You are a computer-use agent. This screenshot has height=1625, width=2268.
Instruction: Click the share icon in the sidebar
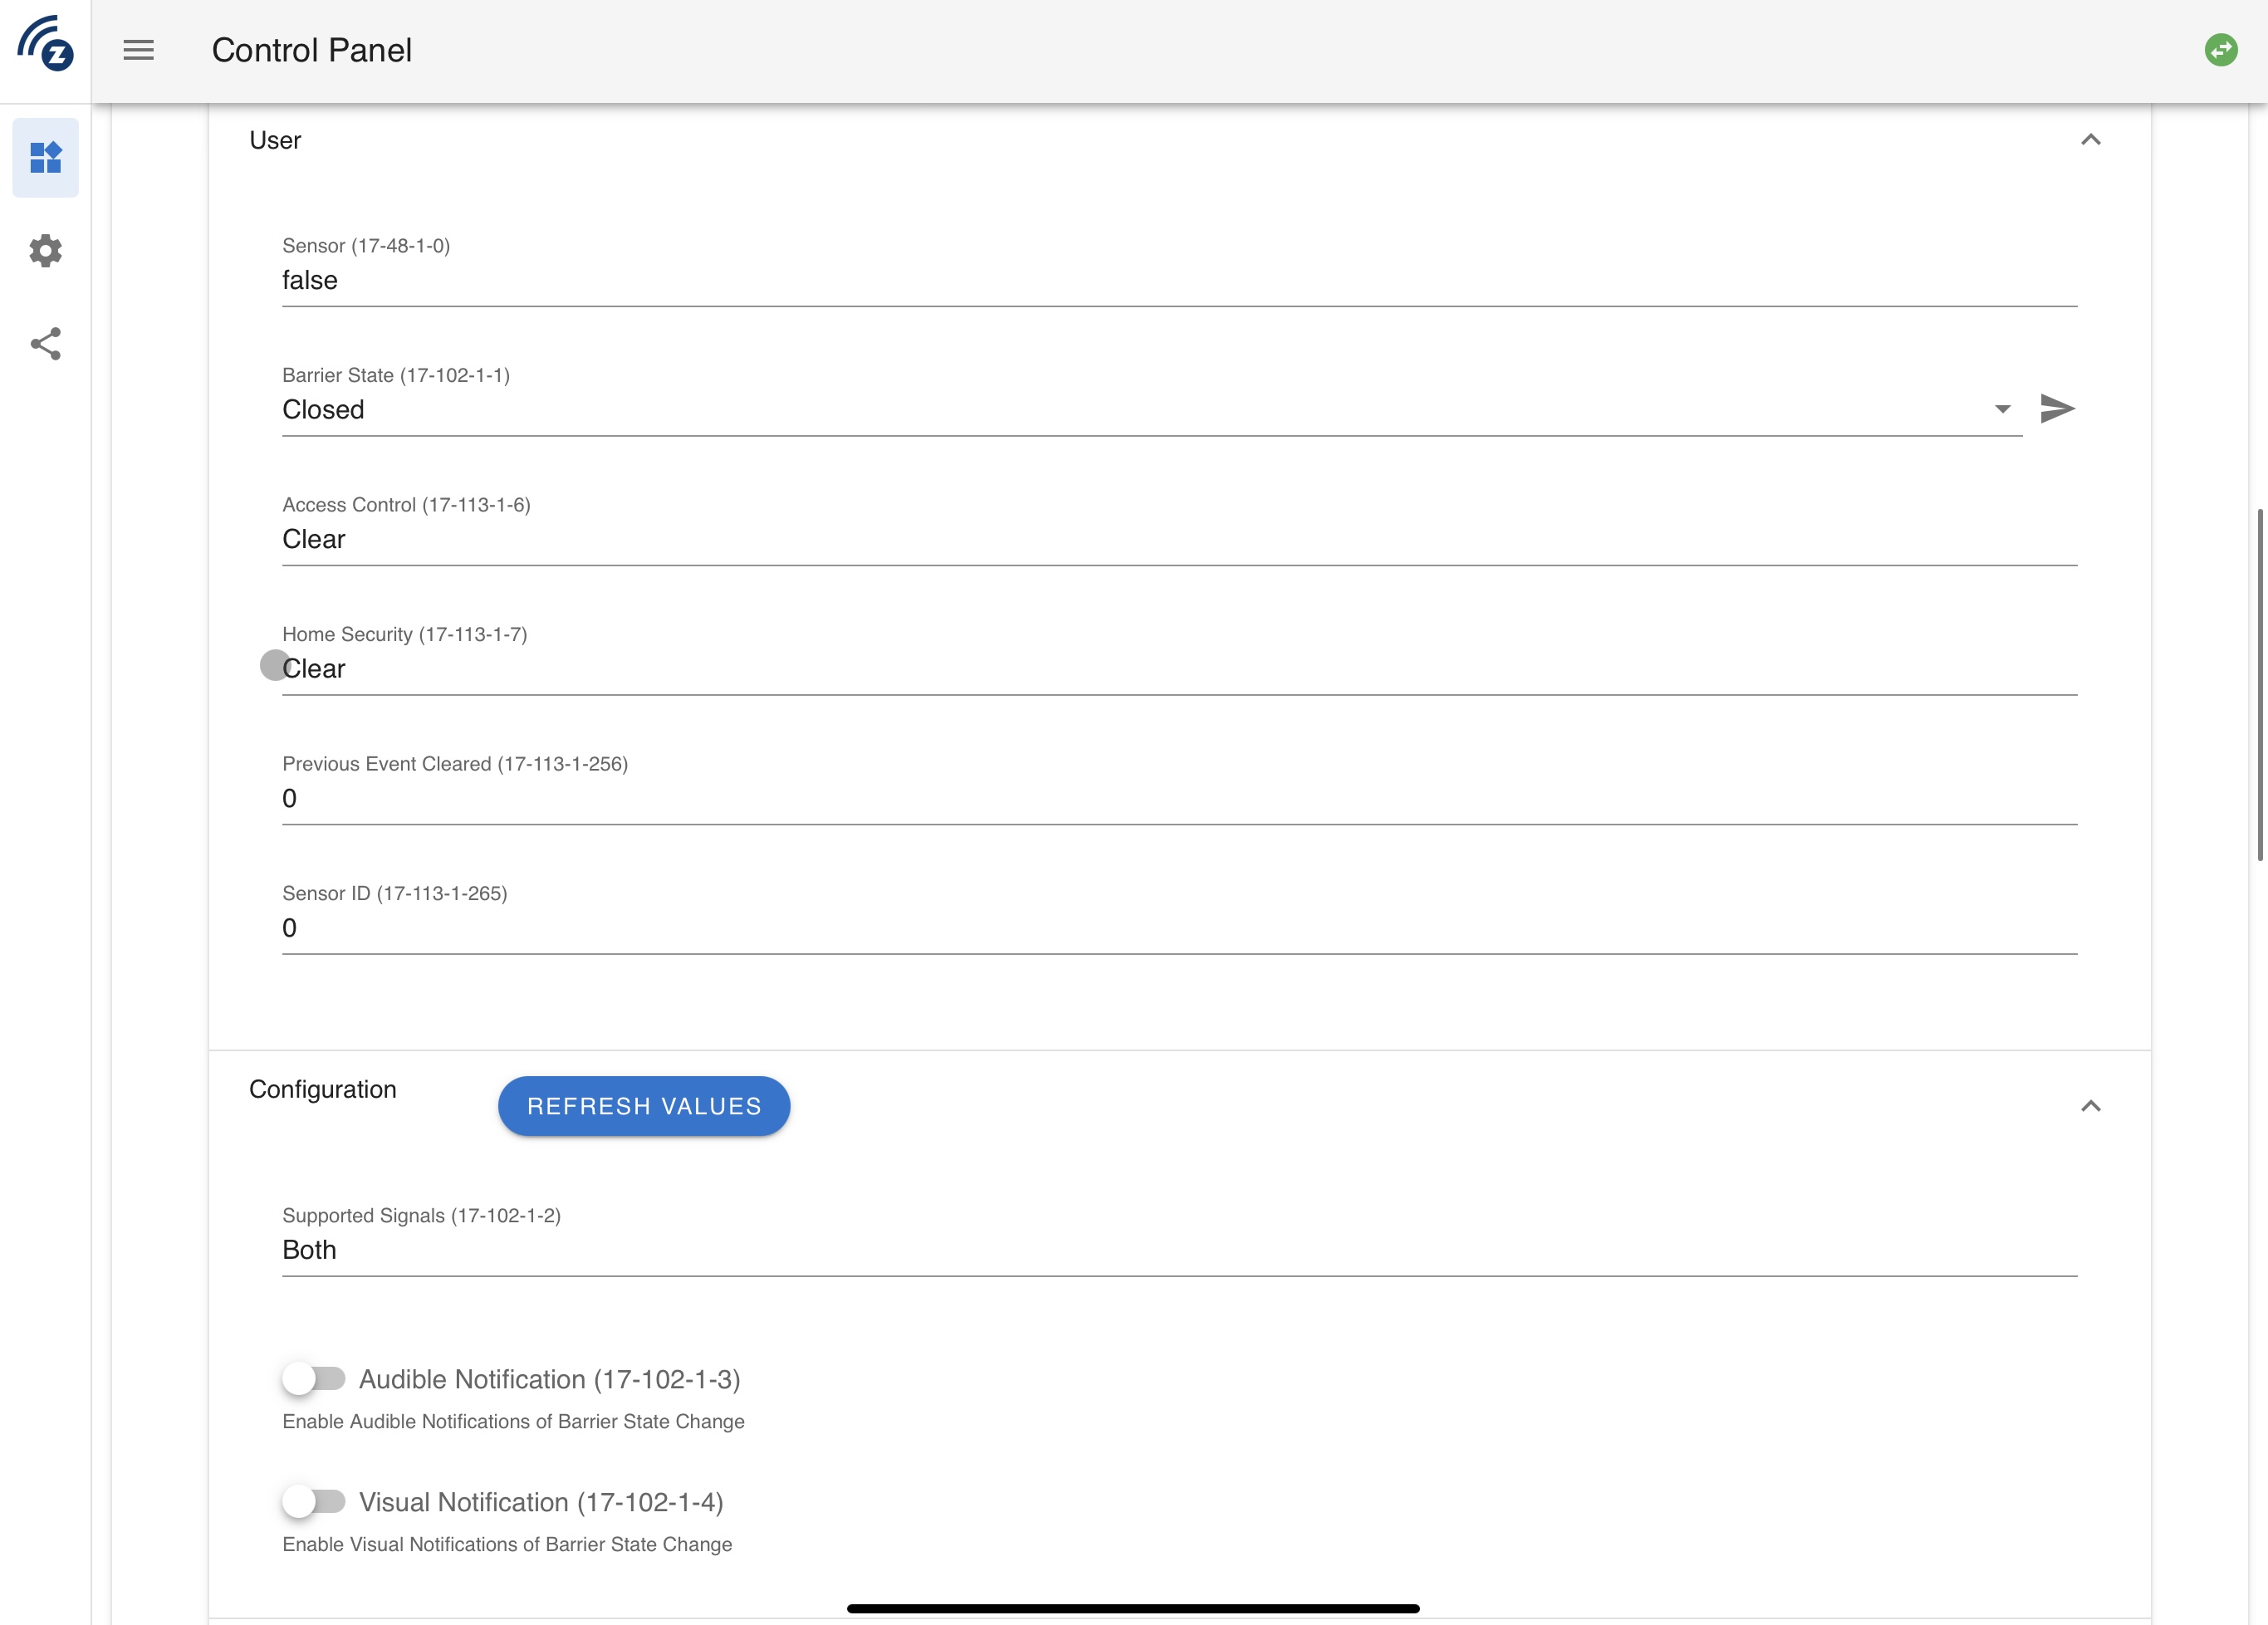tap(45, 344)
